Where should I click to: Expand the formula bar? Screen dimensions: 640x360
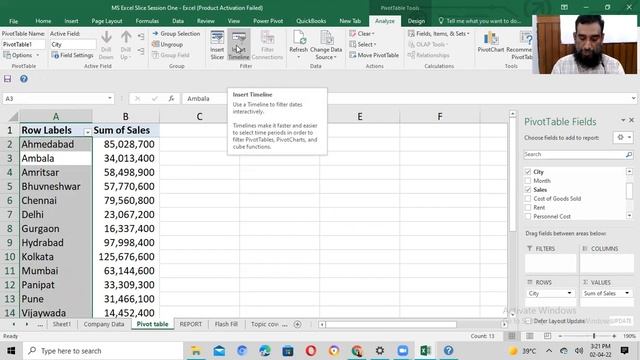(x=633, y=98)
